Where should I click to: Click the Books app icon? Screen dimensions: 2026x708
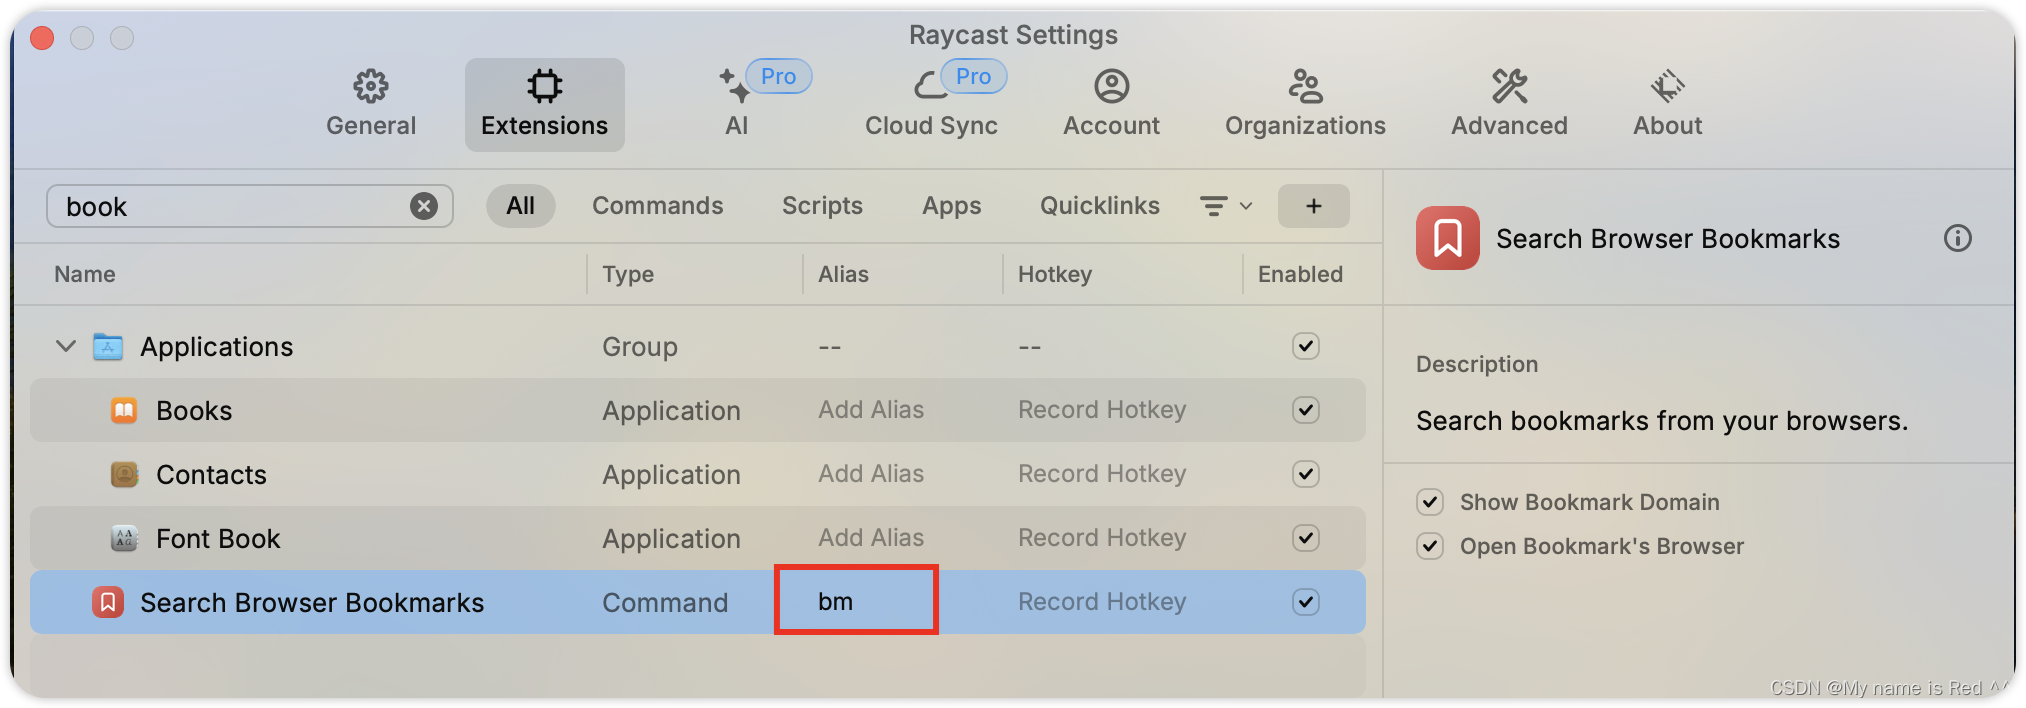coord(124,410)
